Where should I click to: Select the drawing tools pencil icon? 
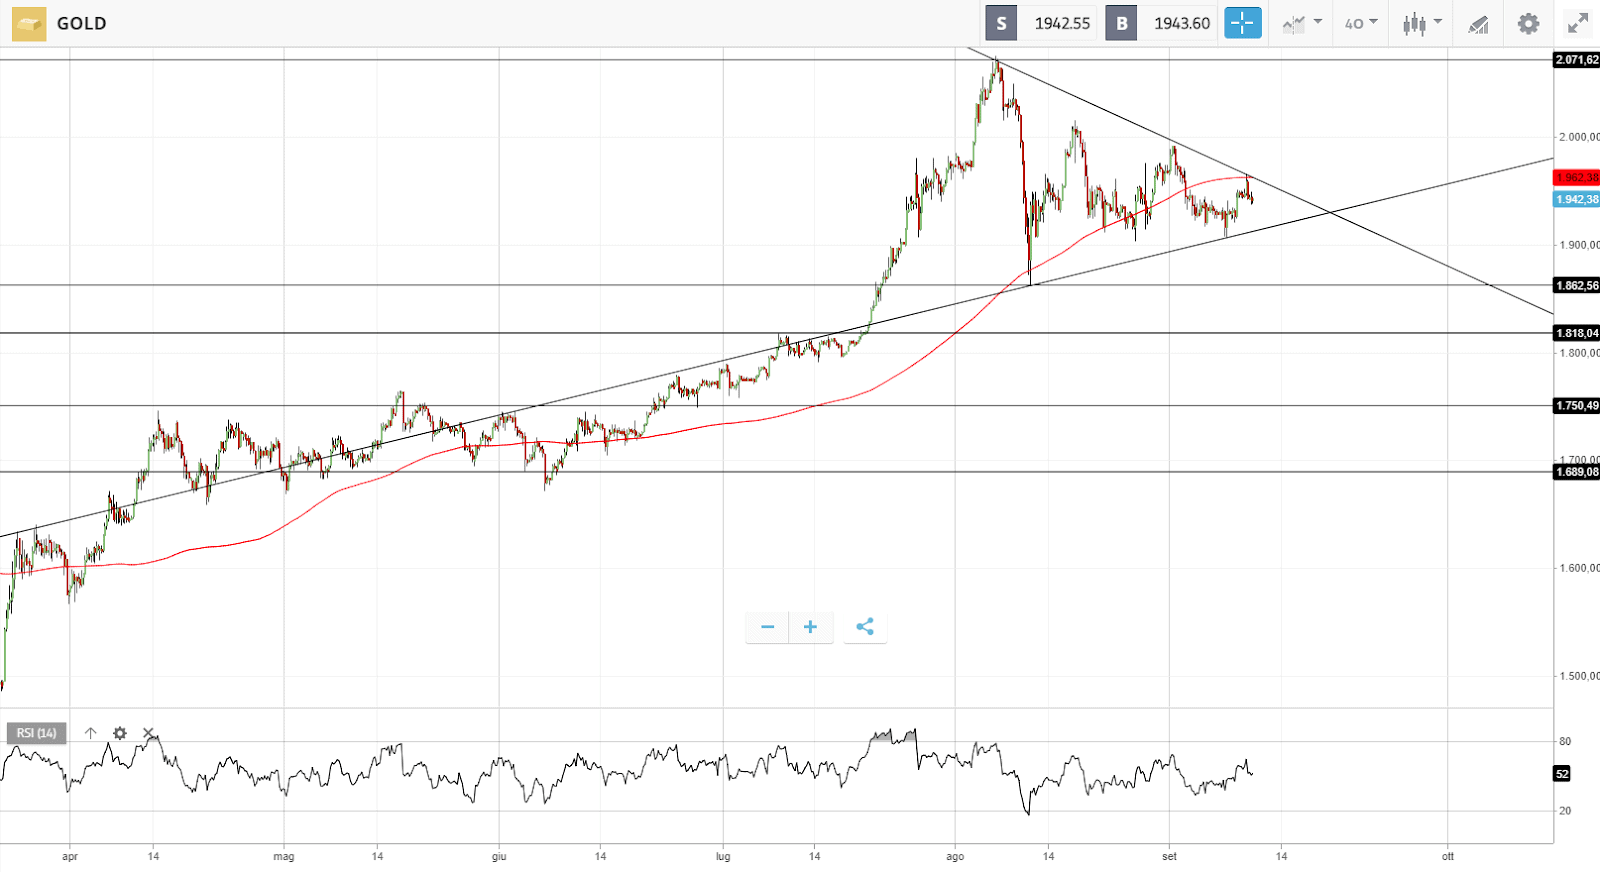1478,23
